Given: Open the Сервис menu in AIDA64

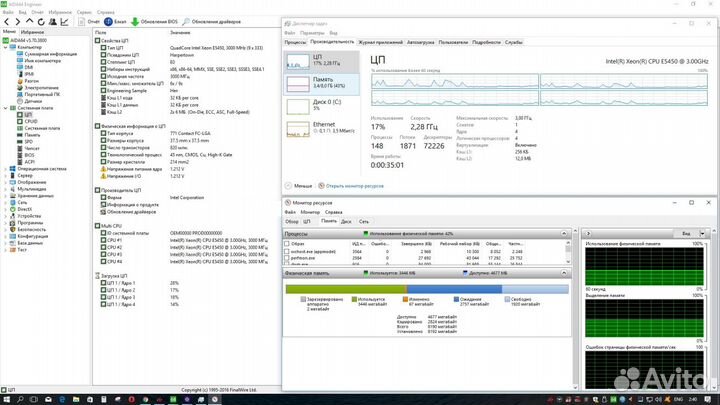Looking at the screenshot, I should 84,12.
